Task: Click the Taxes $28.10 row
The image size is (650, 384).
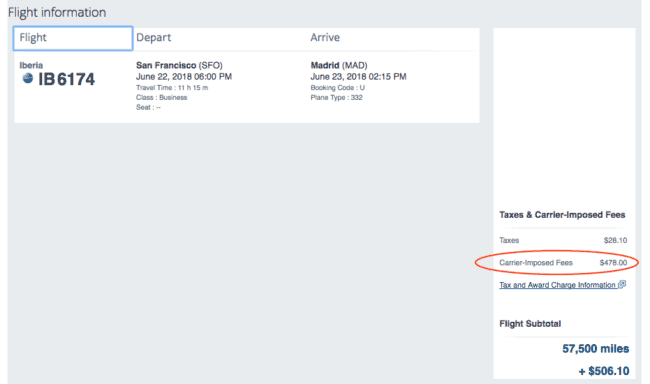Action: pyautogui.click(x=563, y=240)
